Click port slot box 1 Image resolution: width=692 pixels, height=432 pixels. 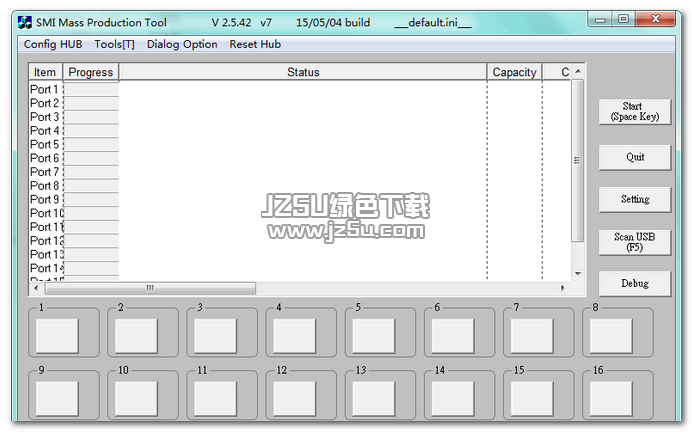pyautogui.click(x=57, y=336)
